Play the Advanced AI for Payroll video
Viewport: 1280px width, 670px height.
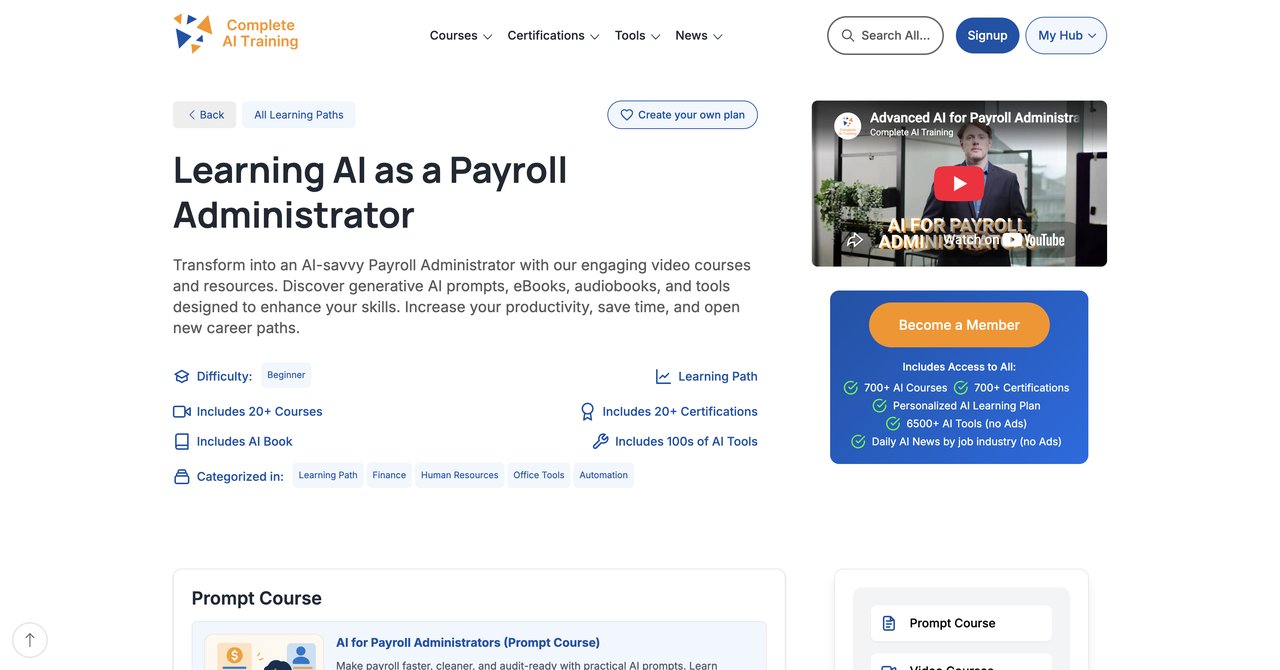coord(959,184)
